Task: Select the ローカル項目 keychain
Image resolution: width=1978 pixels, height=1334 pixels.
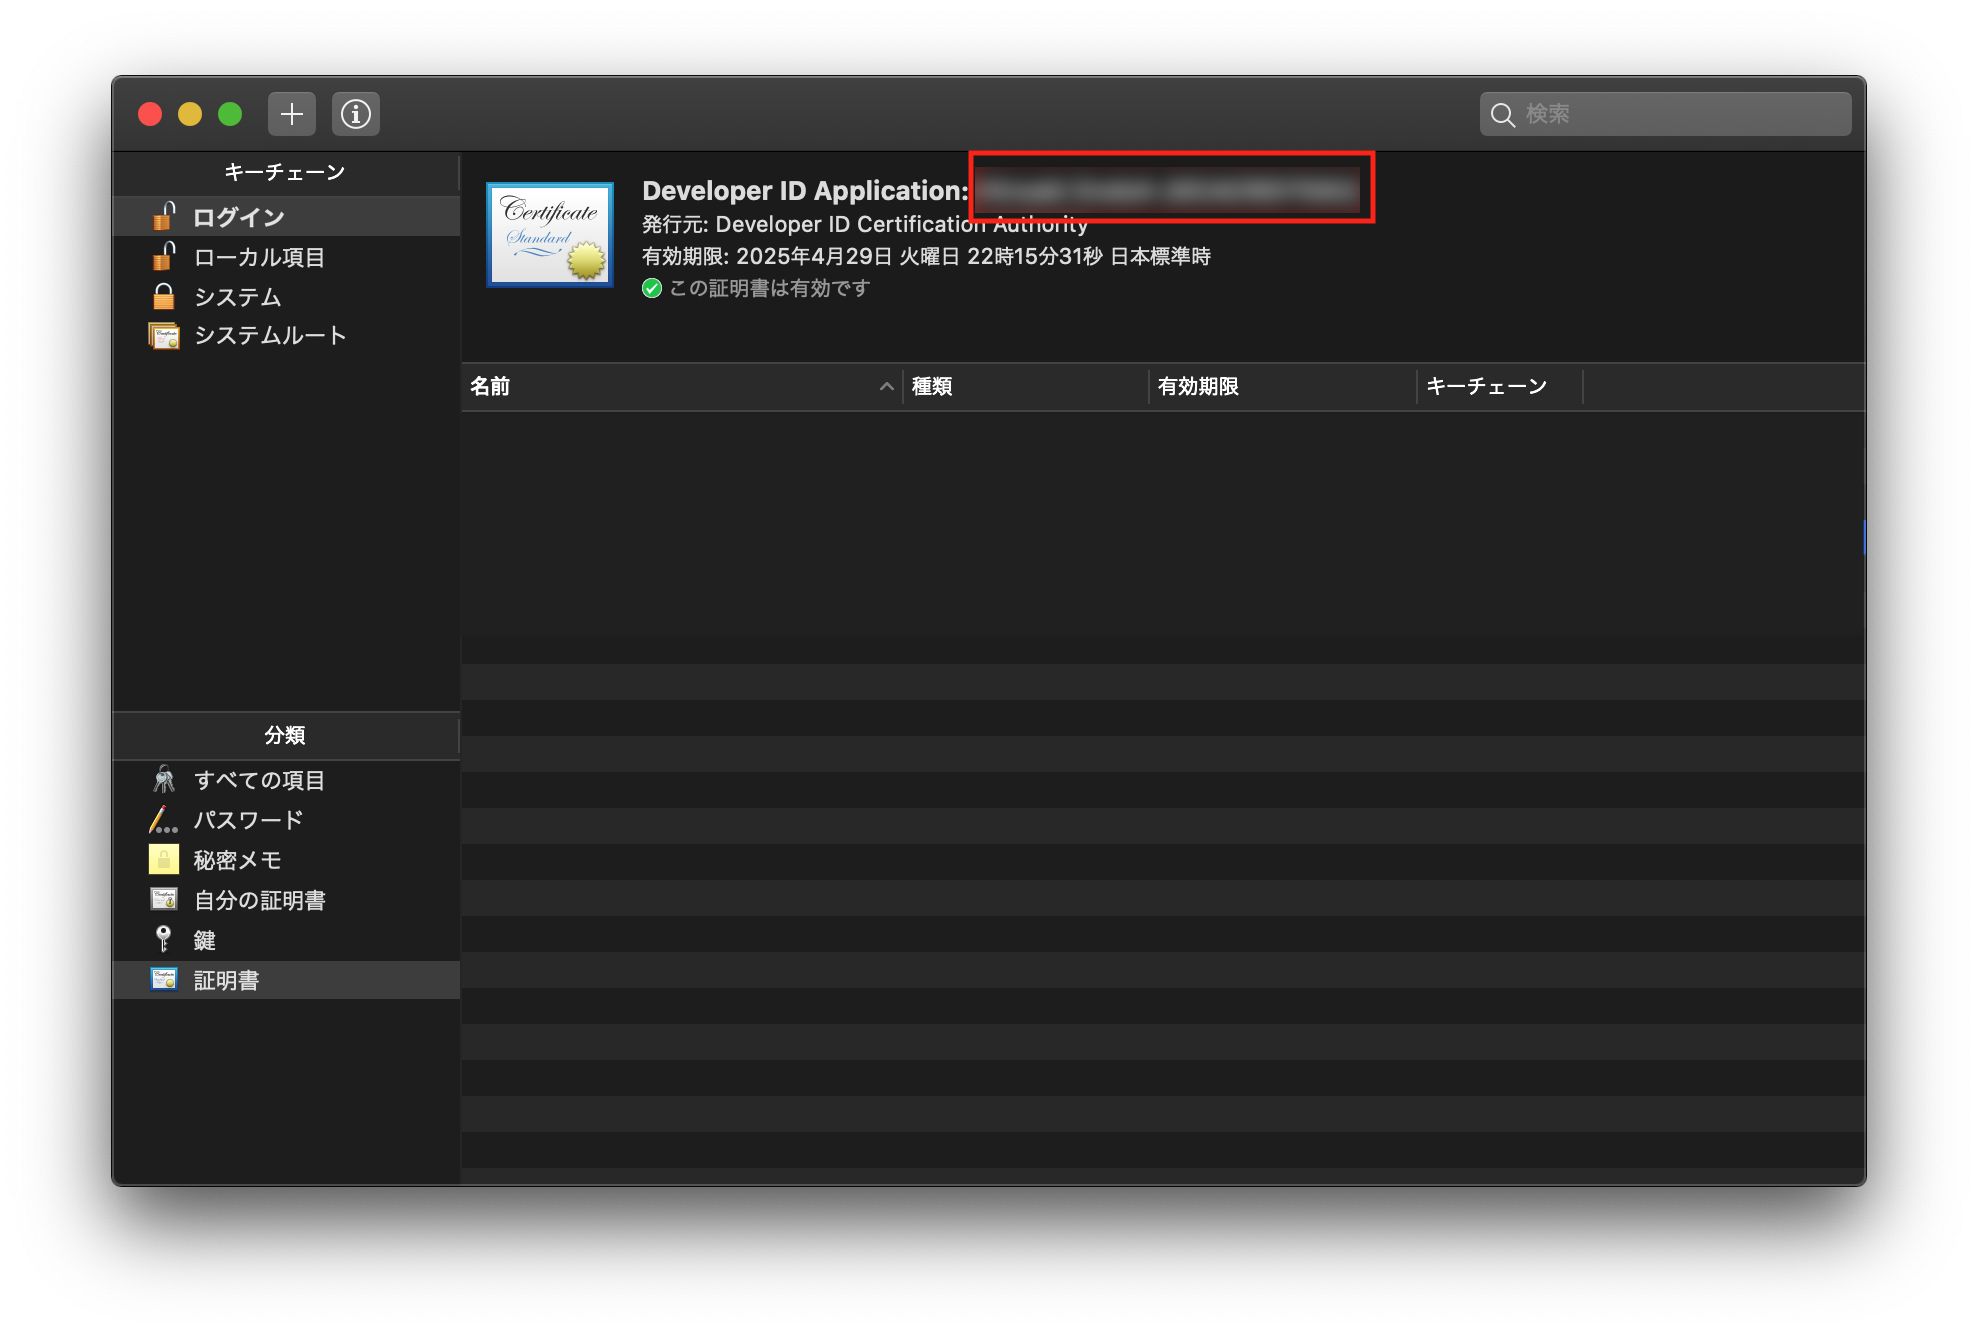Action: click(x=259, y=257)
